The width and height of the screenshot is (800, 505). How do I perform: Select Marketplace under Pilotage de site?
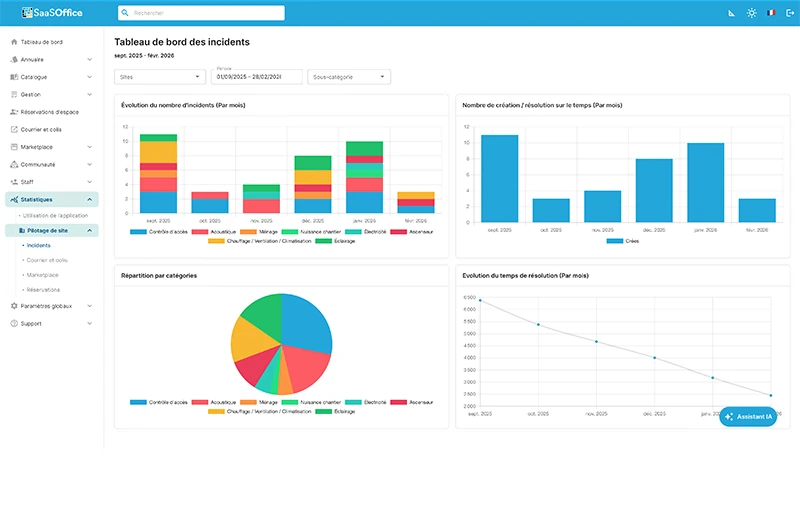pyautogui.click(x=42, y=275)
